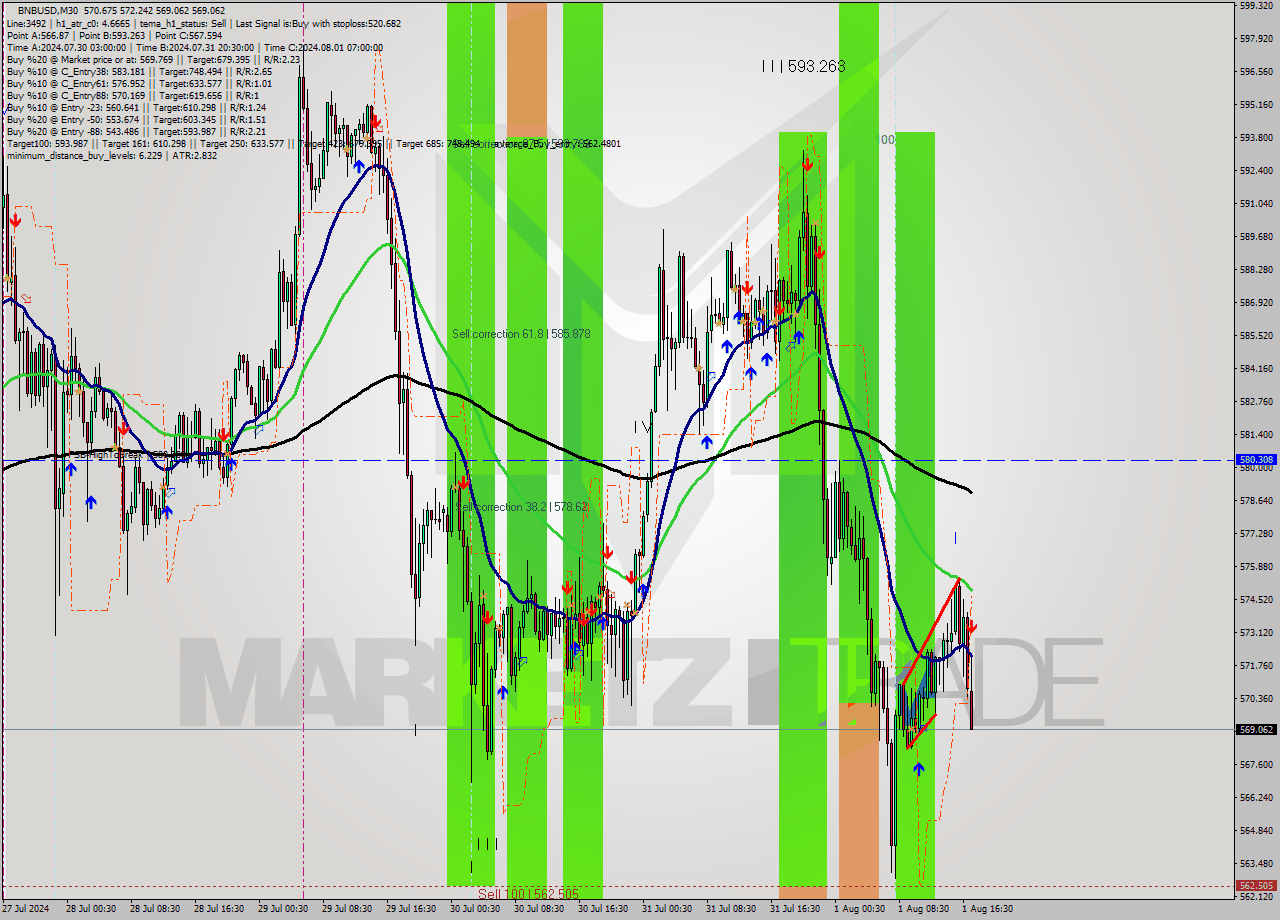The image size is (1280, 920).
Task: Click the 'Sell correction 61.8 | 585.878' label
Action: click(521, 333)
